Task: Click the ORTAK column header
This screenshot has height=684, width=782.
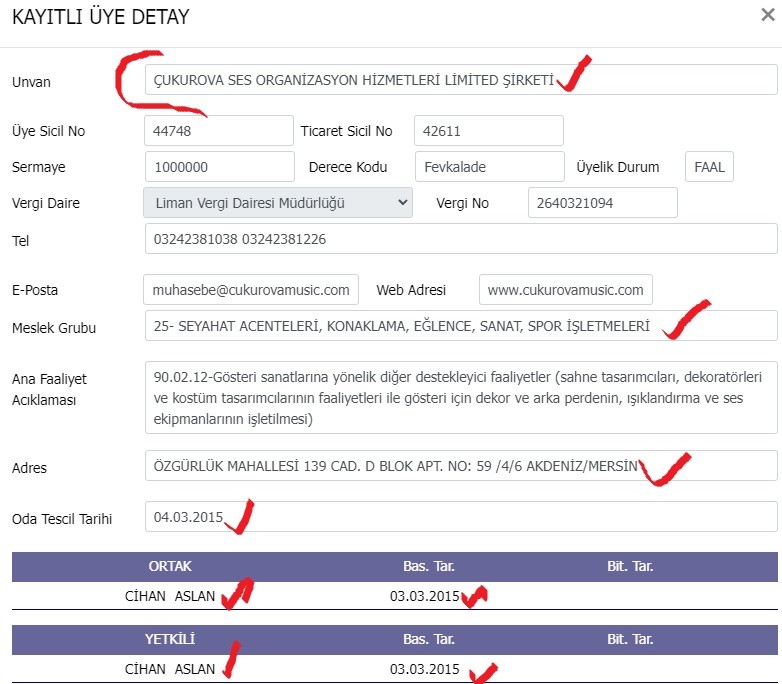Action: 170,566
